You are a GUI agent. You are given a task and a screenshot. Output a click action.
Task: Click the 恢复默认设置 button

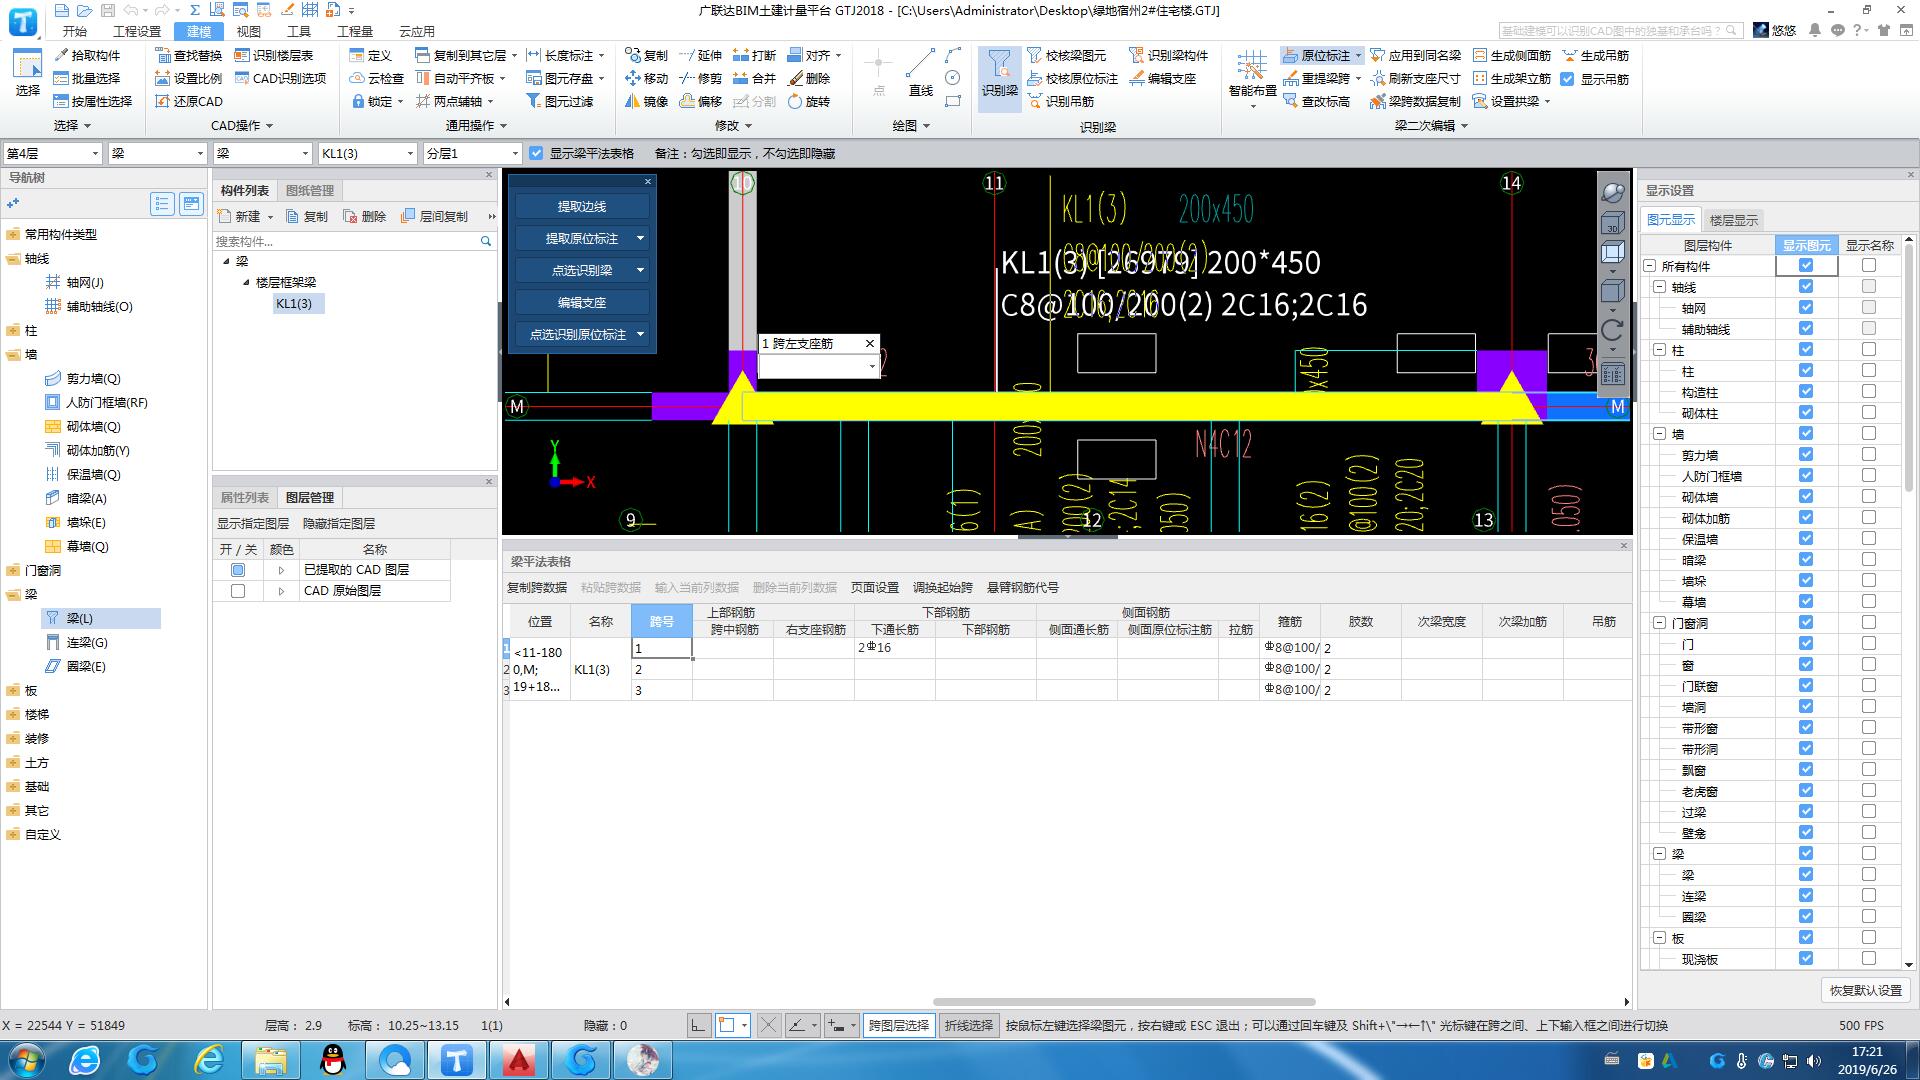tap(1865, 990)
